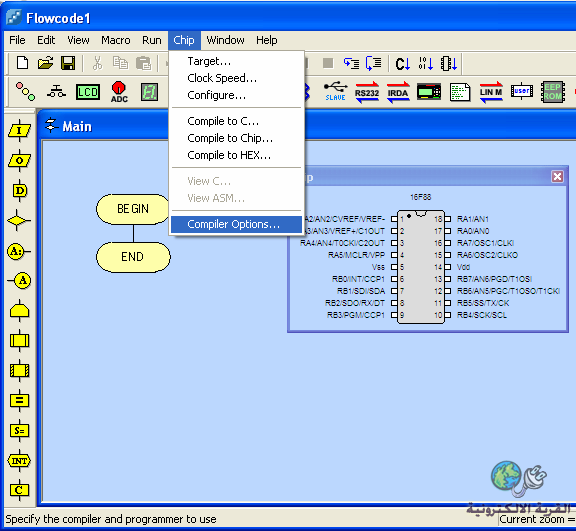
Task: Choose Target... from Chip menu
Action: [236, 61]
